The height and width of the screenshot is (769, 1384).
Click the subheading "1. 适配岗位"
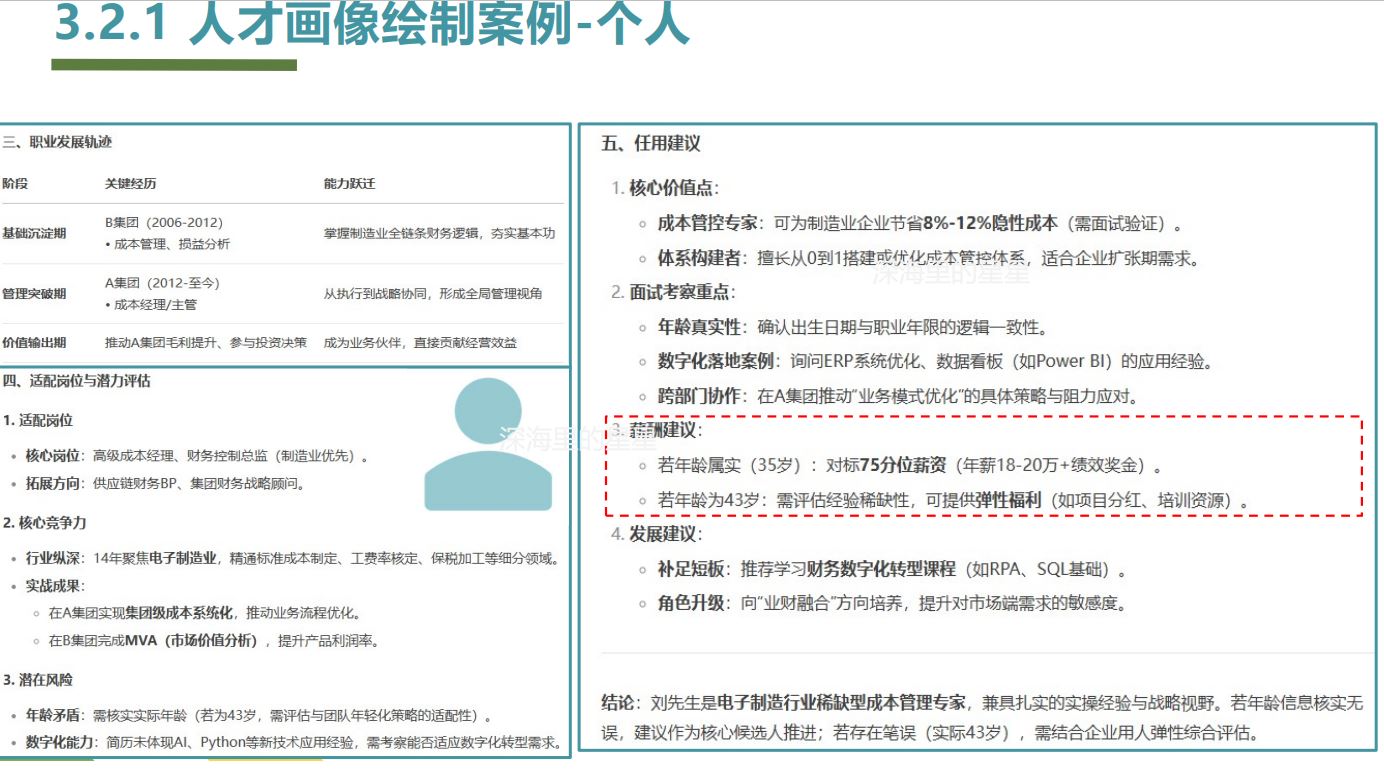pos(37,421)
